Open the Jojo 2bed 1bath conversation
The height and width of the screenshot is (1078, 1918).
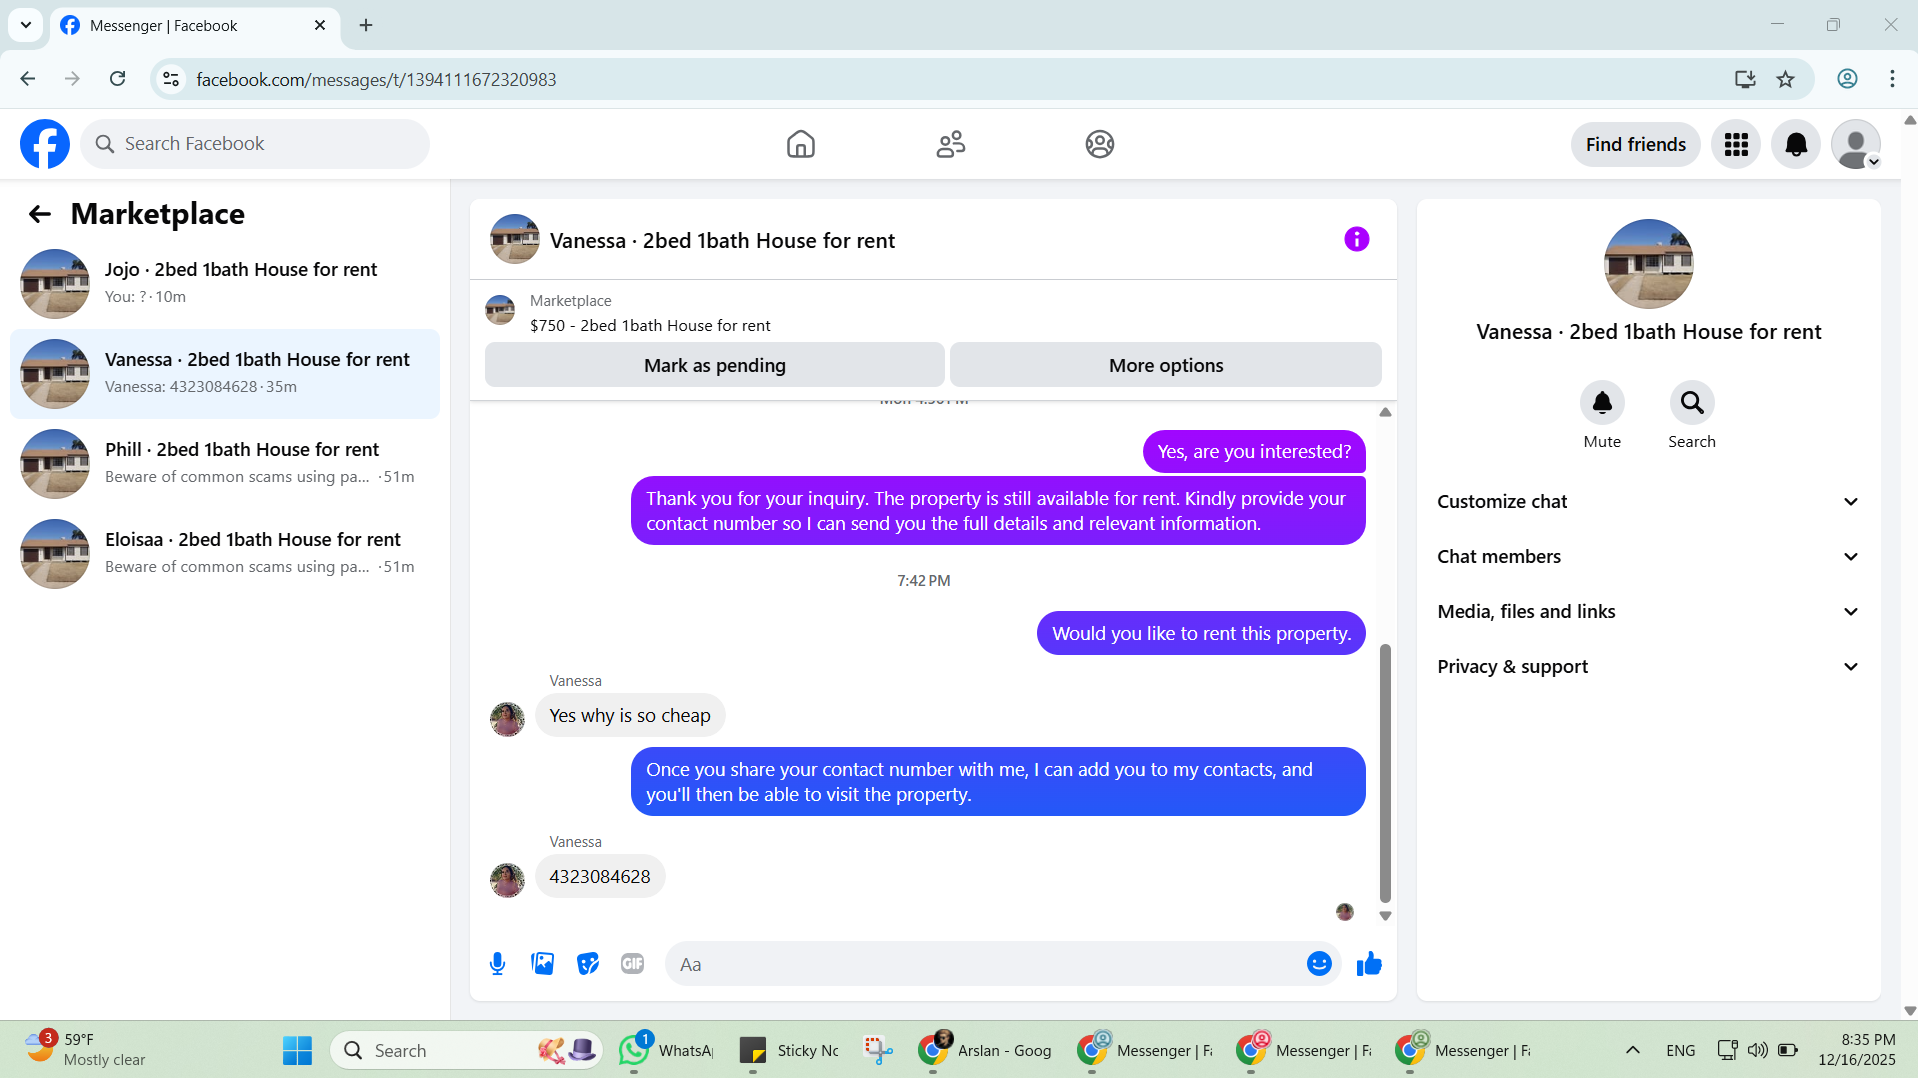point(225,284)
